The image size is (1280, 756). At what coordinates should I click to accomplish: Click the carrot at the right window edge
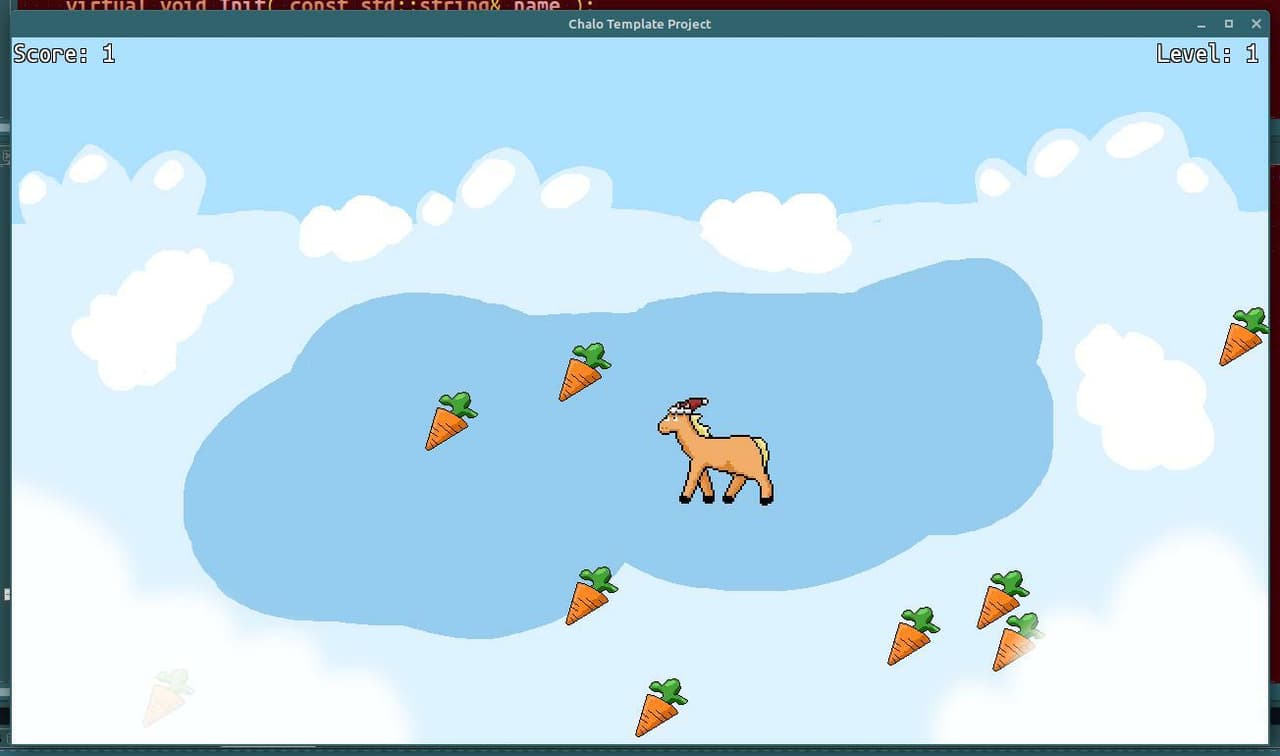1243,337
